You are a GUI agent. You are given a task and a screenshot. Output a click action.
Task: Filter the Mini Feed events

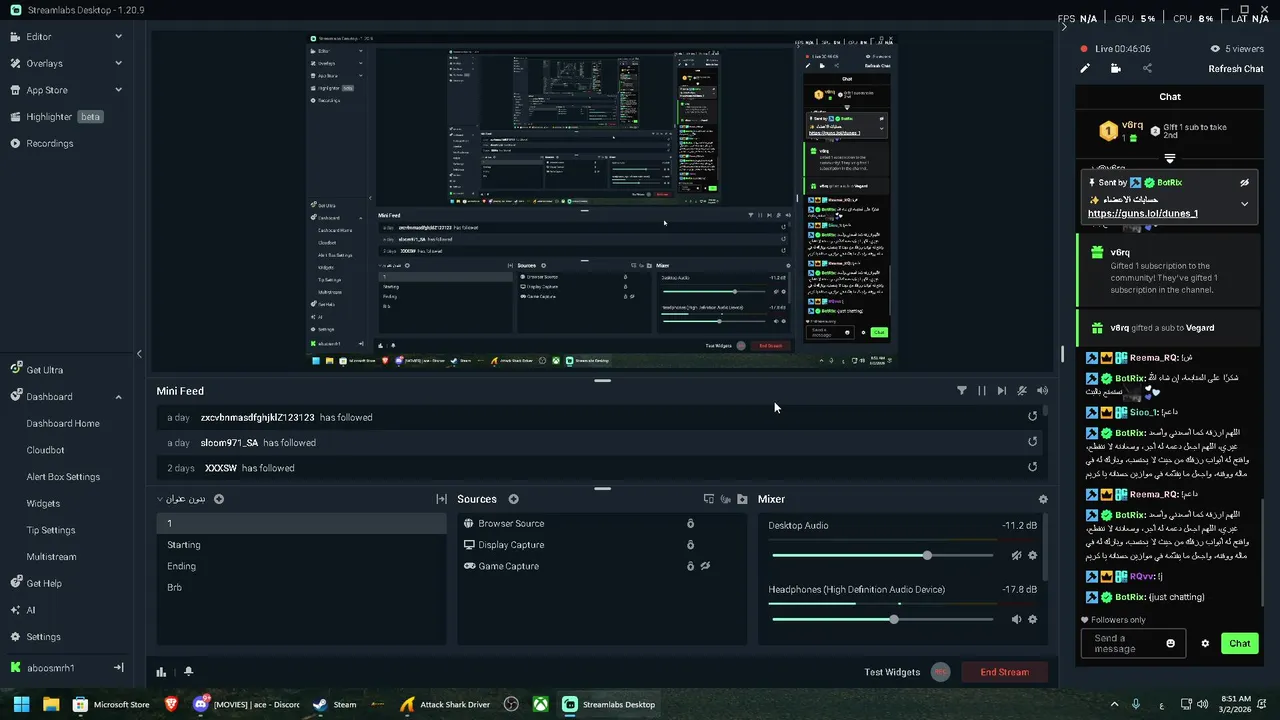coord(962,391)
